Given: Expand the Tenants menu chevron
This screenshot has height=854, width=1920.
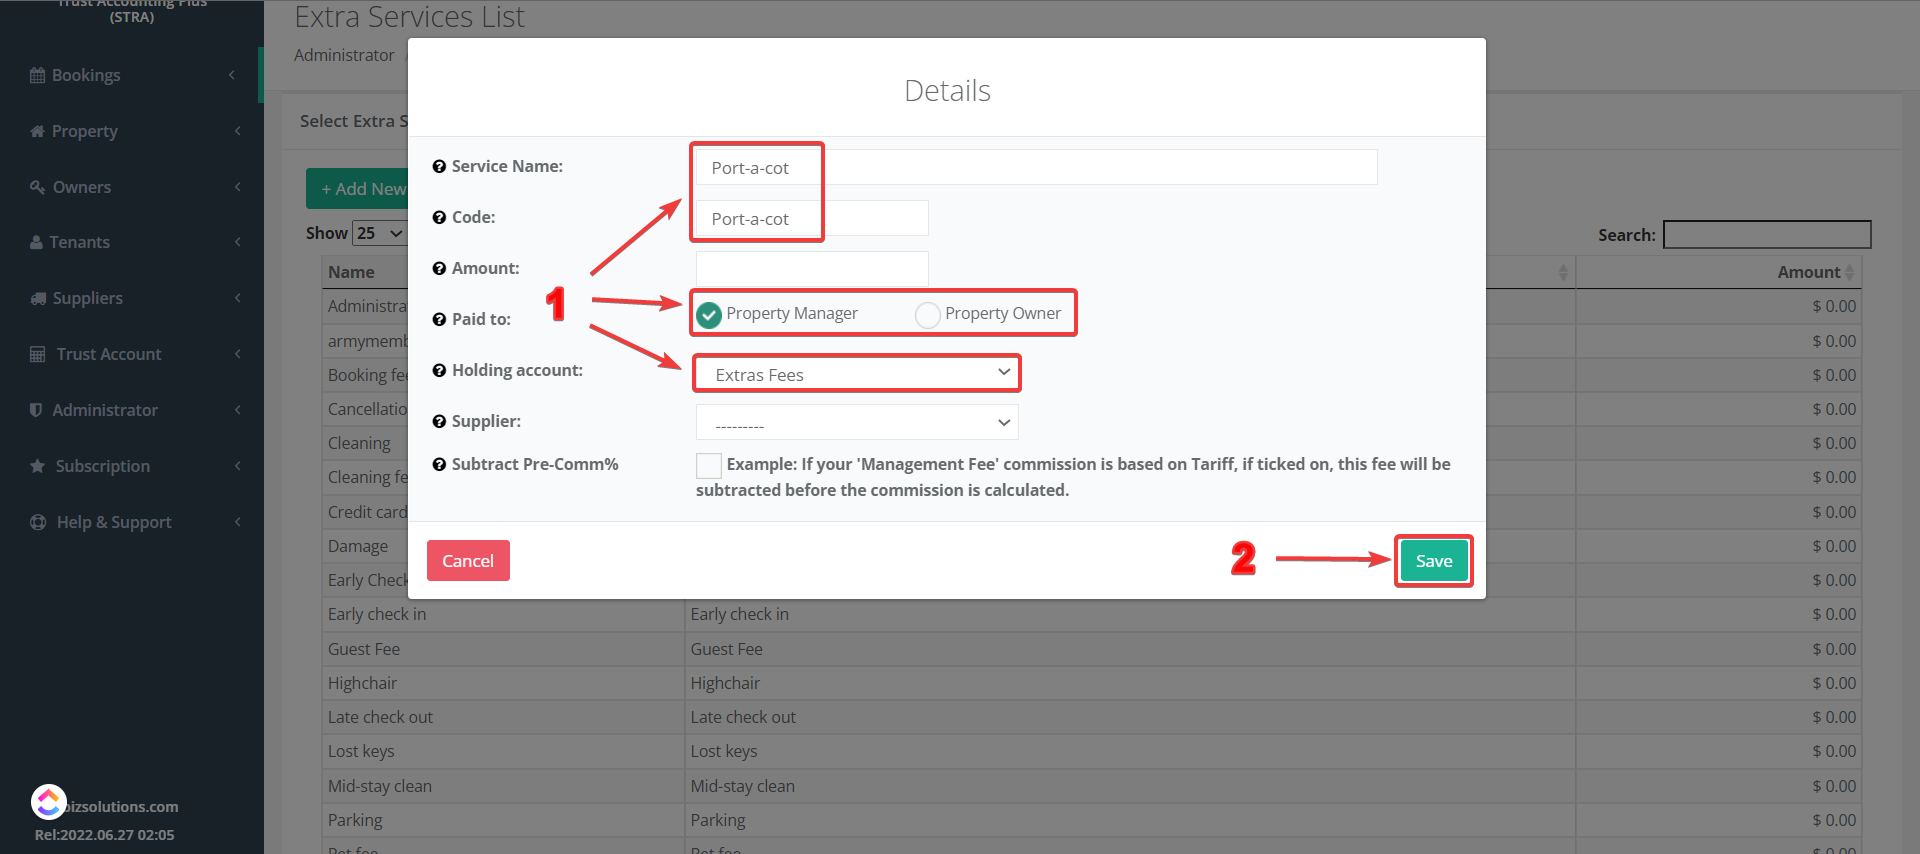Looking at the screenshot, I should (x=237, y=242).
